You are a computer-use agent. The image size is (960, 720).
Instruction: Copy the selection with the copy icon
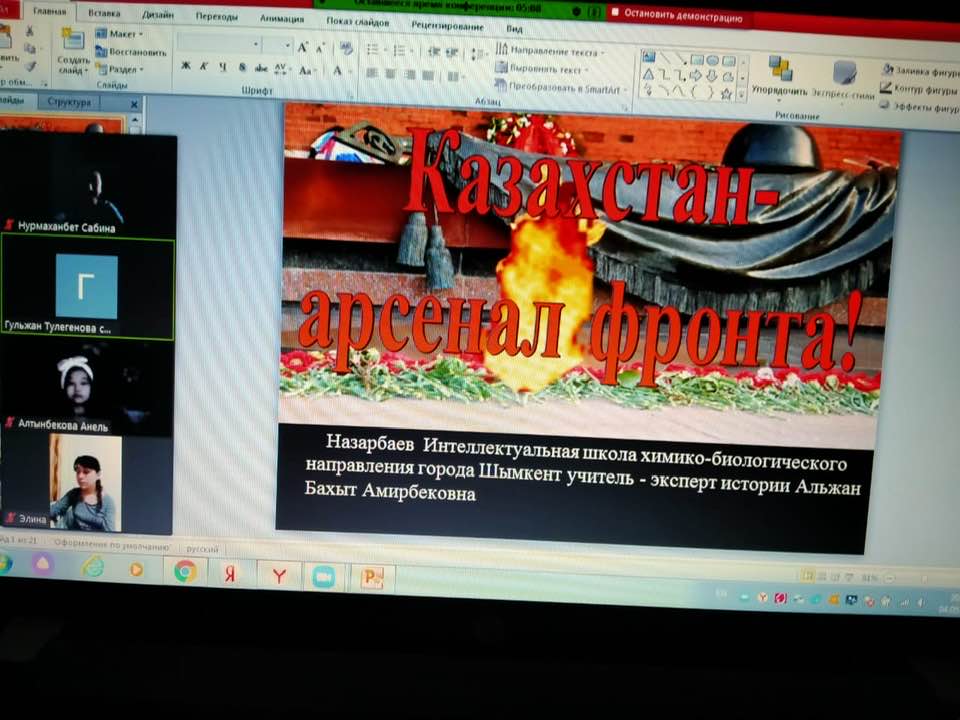coord(29,48)
